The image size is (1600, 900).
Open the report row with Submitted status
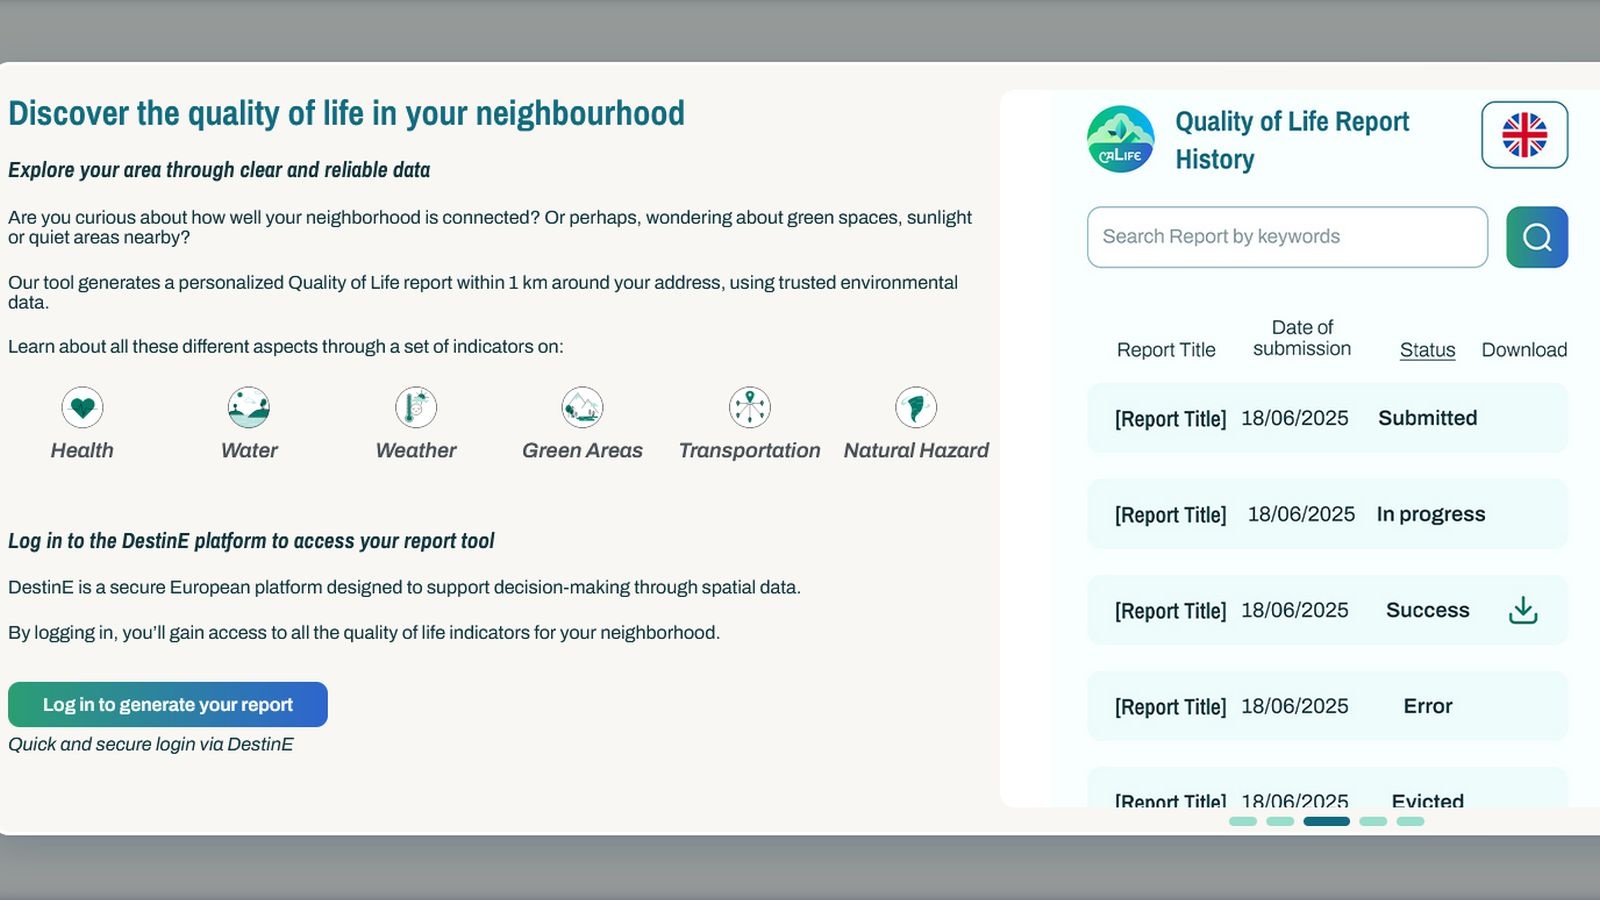[1326, 419]
